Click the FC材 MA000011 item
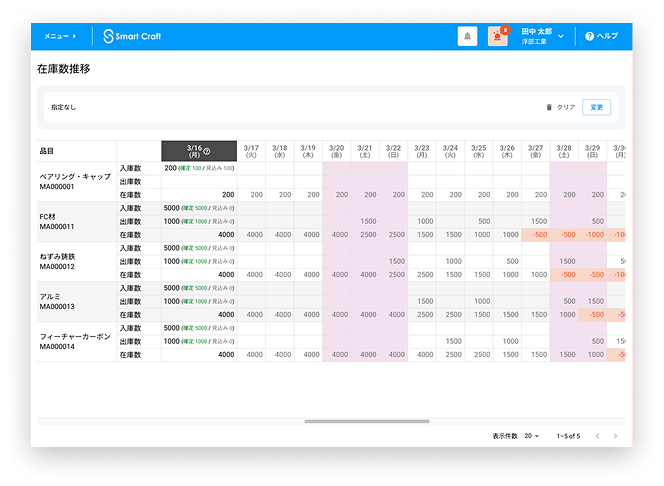 coord(56,221)
